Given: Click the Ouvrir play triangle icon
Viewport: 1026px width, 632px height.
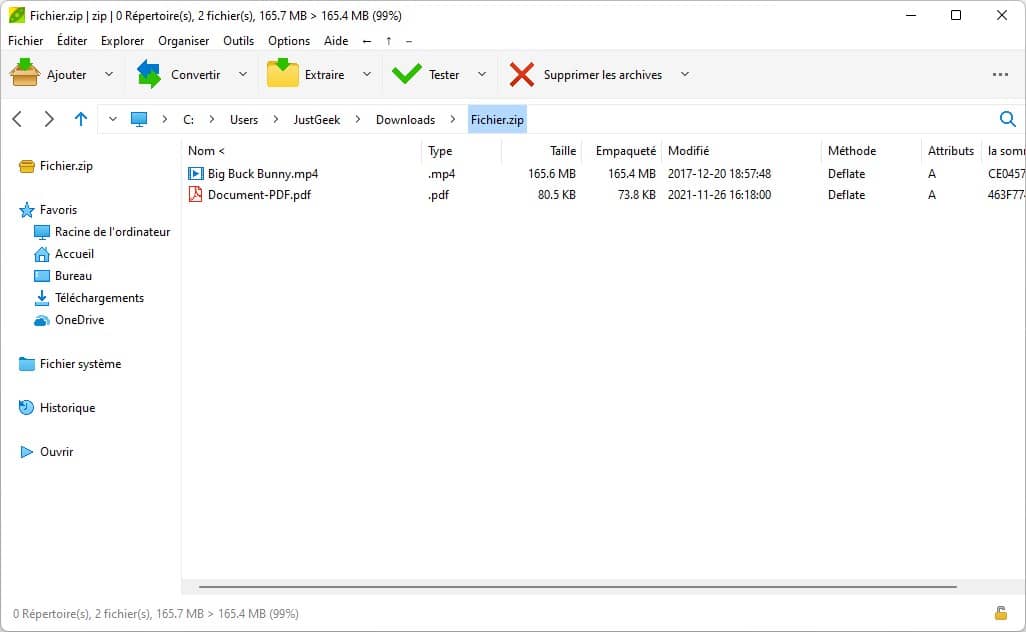Looking at the screenshot, I should coord(27,452).
